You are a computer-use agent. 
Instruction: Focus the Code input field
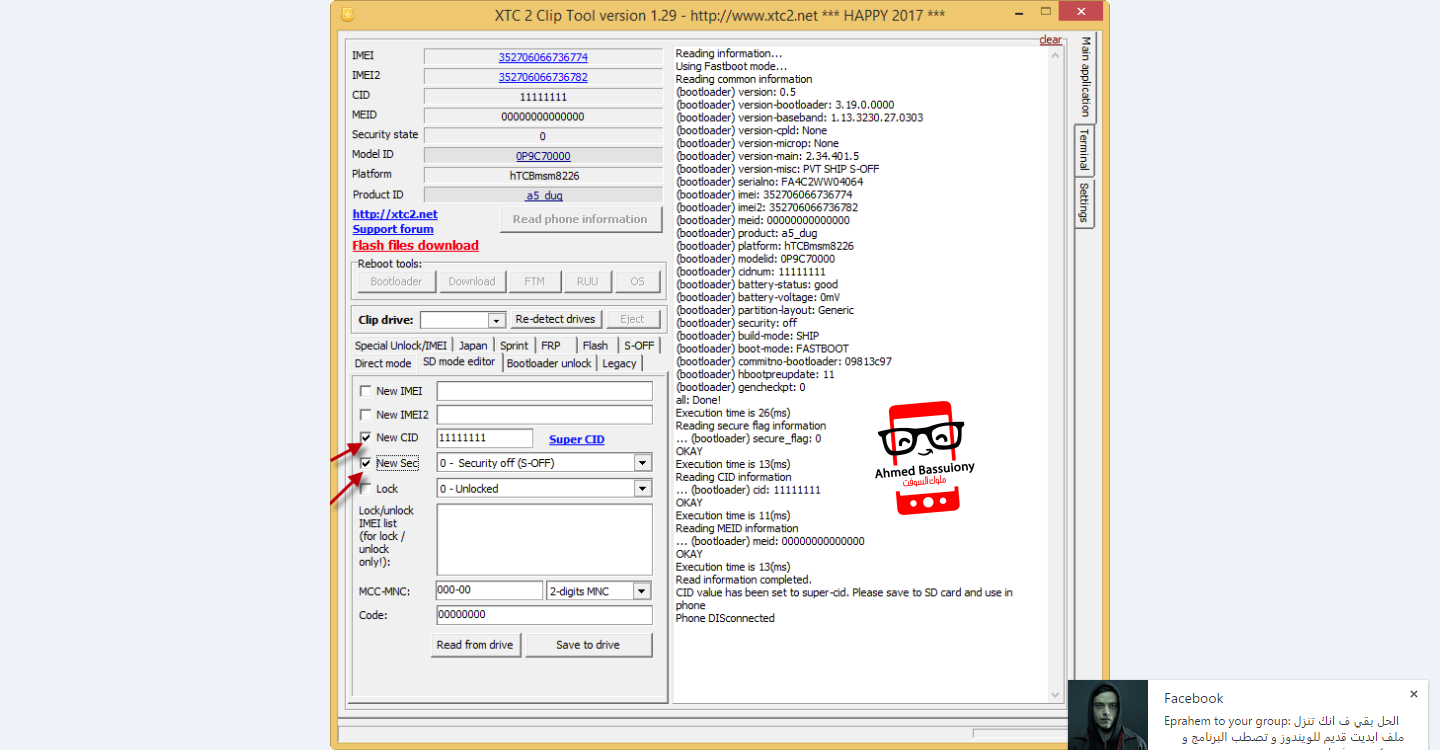pos(544,615)
